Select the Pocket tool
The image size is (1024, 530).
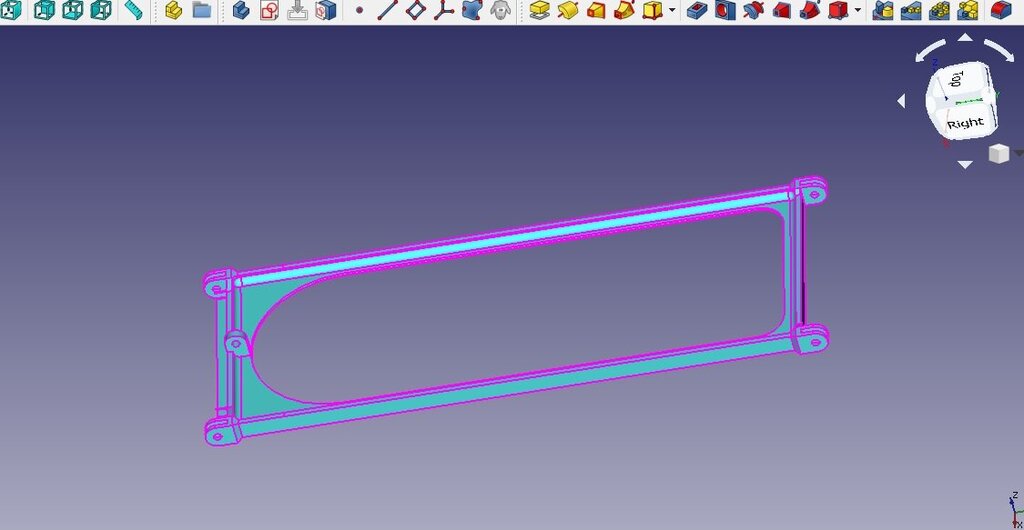pos(698,11)
